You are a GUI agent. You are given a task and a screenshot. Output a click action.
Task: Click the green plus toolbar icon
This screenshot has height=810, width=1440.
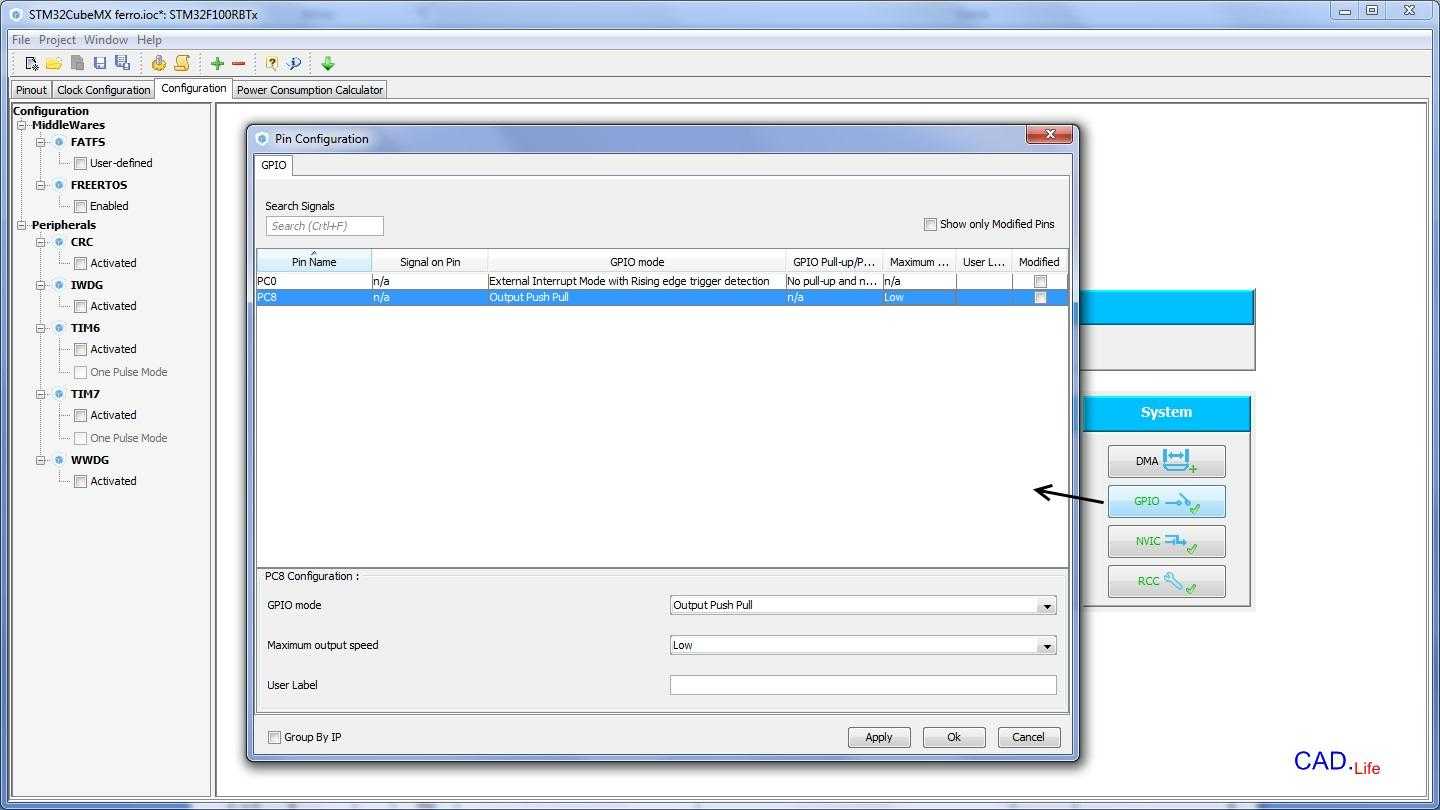click(x=217, y=63)
